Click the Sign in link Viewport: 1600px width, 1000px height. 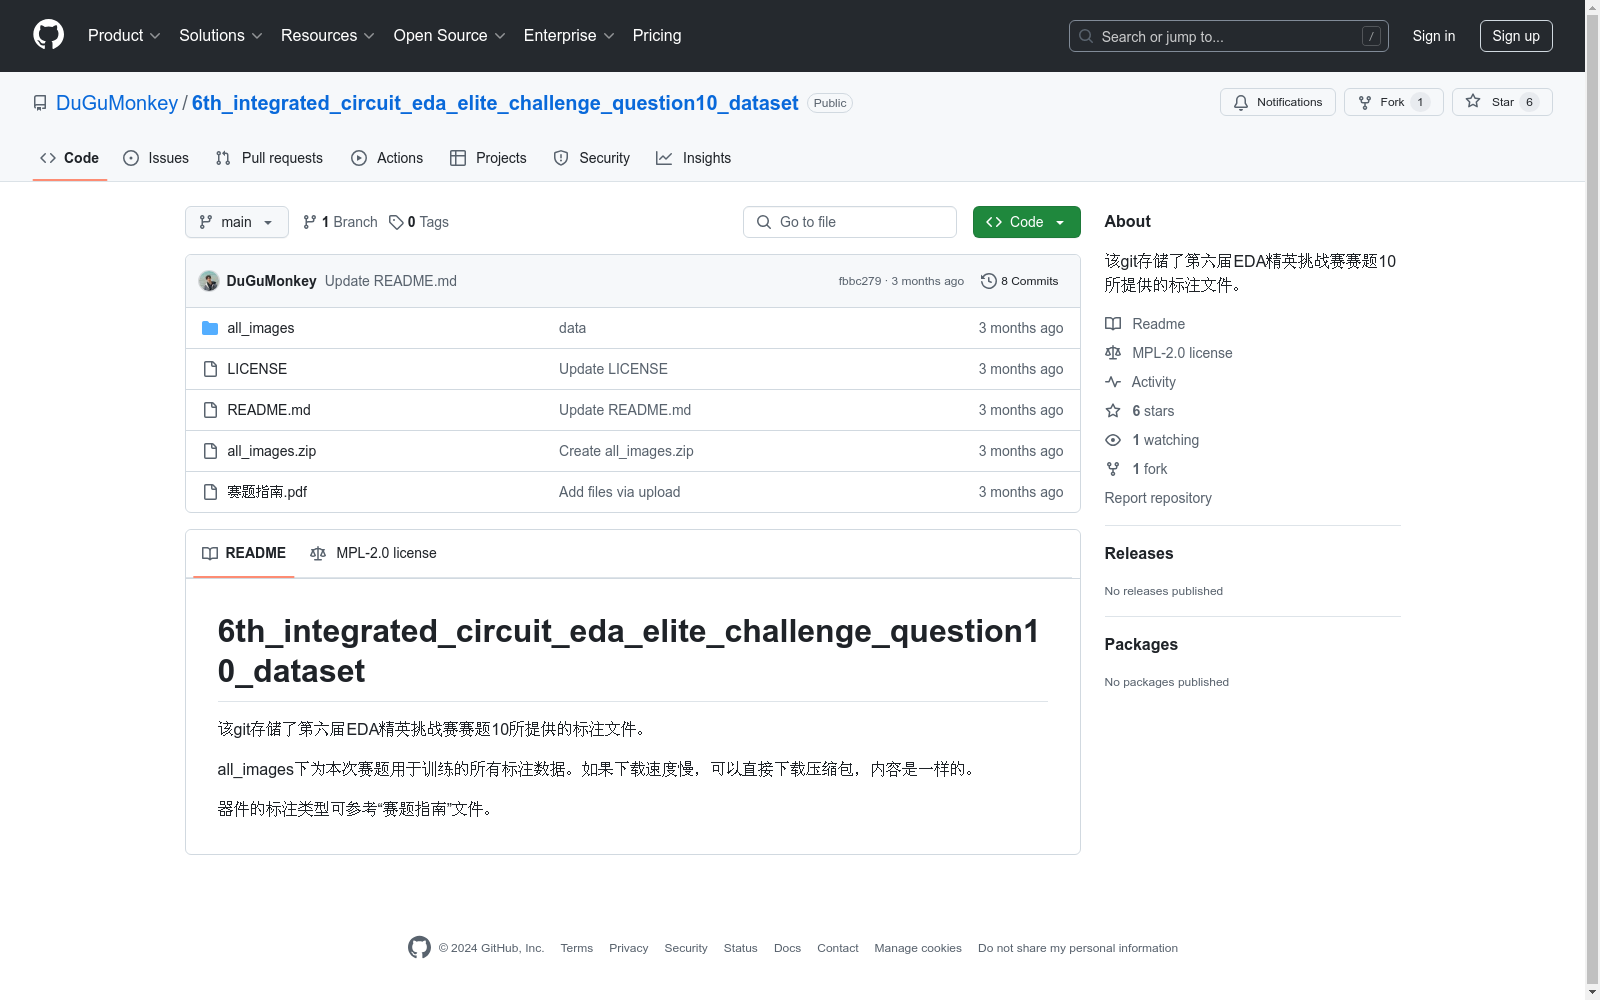pos(1433,36)
